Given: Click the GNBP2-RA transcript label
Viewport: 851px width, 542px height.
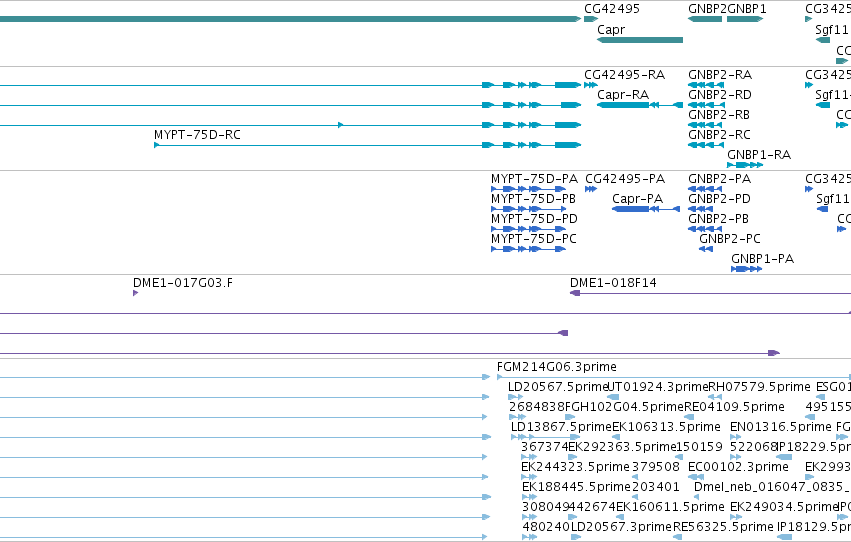Looking at the screenshot, I should (x=720, y=74).
